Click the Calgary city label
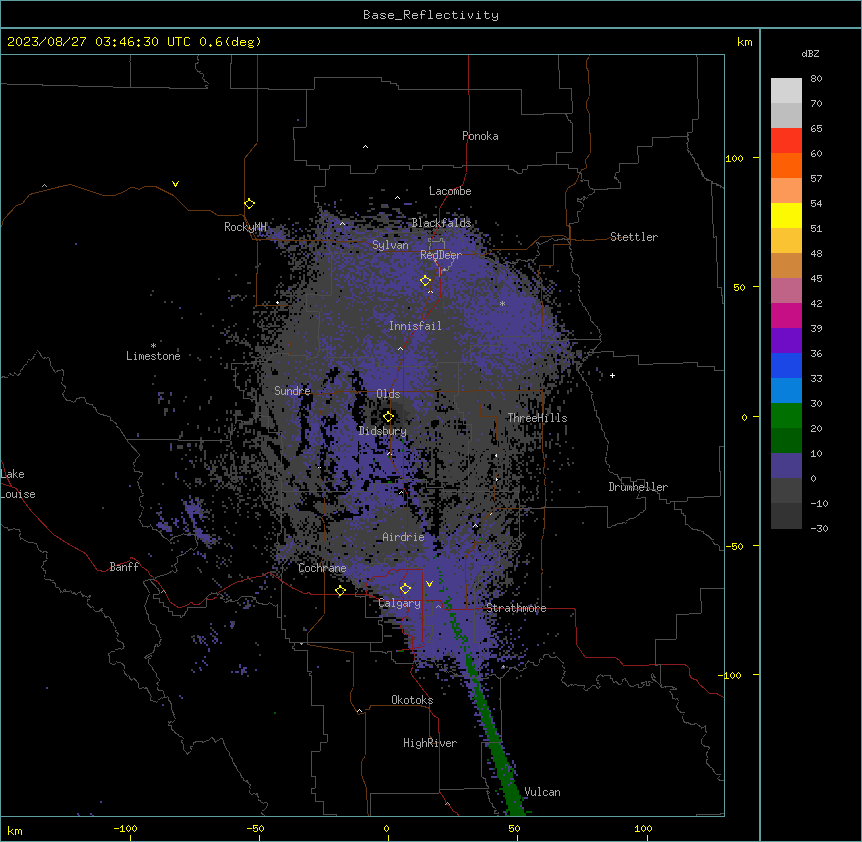Image resolution: width=862 pixels, height=842 pixels. [x=400, y=603]
